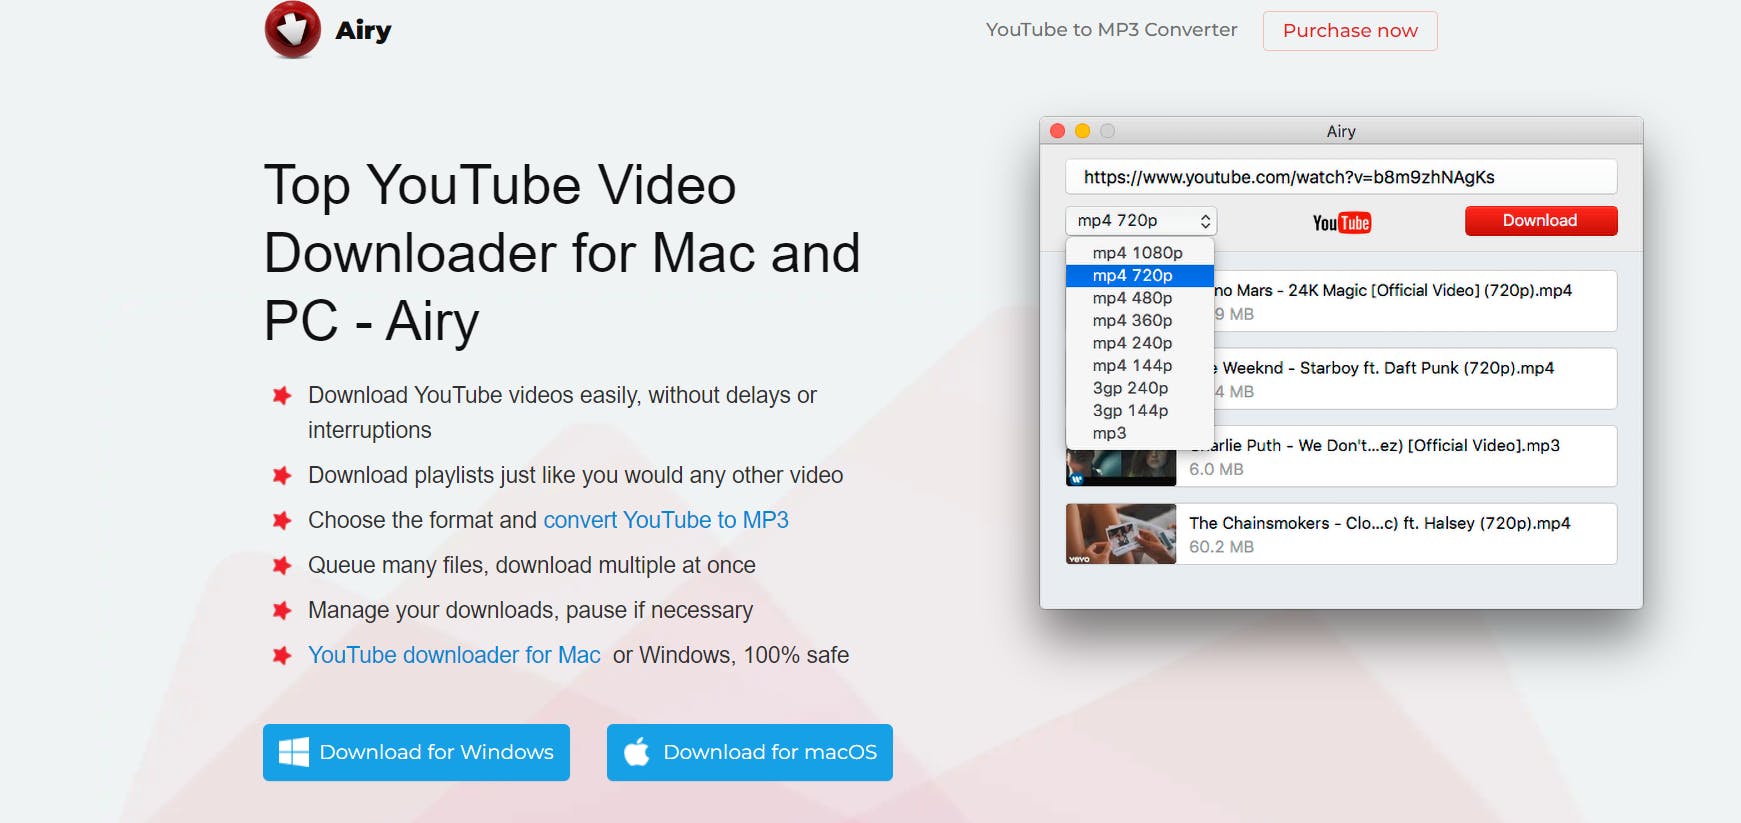Click the YouTube URL input field

(1341, 177)
